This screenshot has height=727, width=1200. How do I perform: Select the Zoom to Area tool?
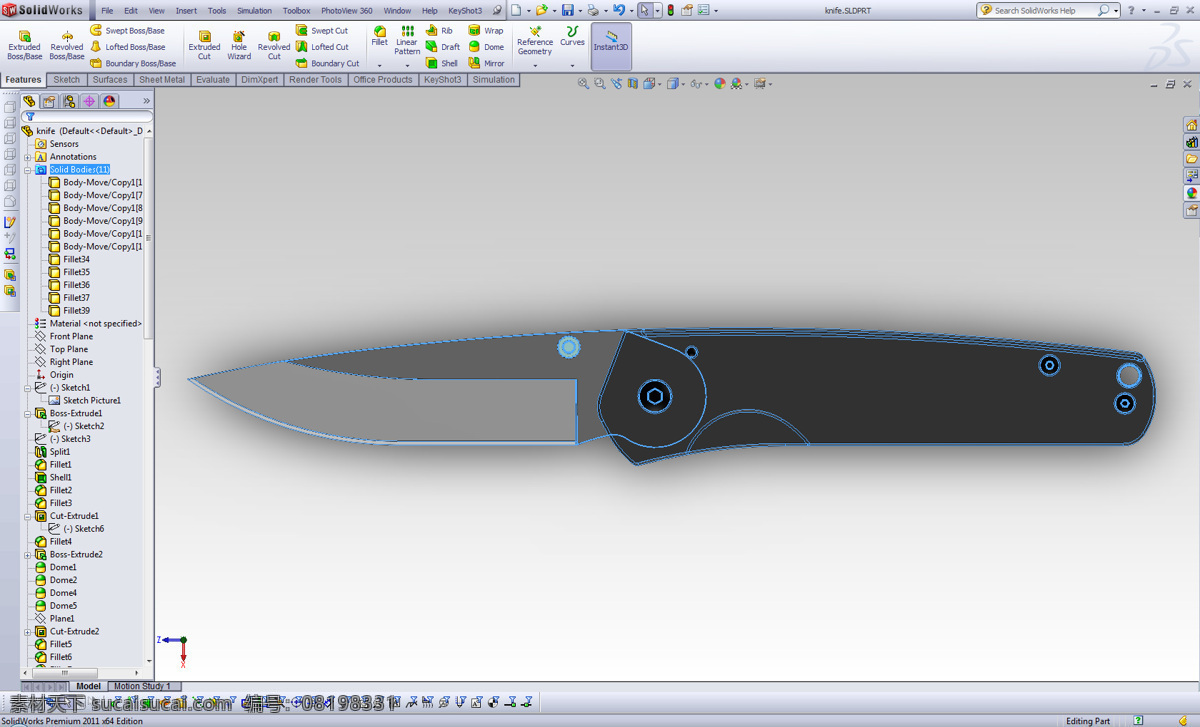point(600,84)
